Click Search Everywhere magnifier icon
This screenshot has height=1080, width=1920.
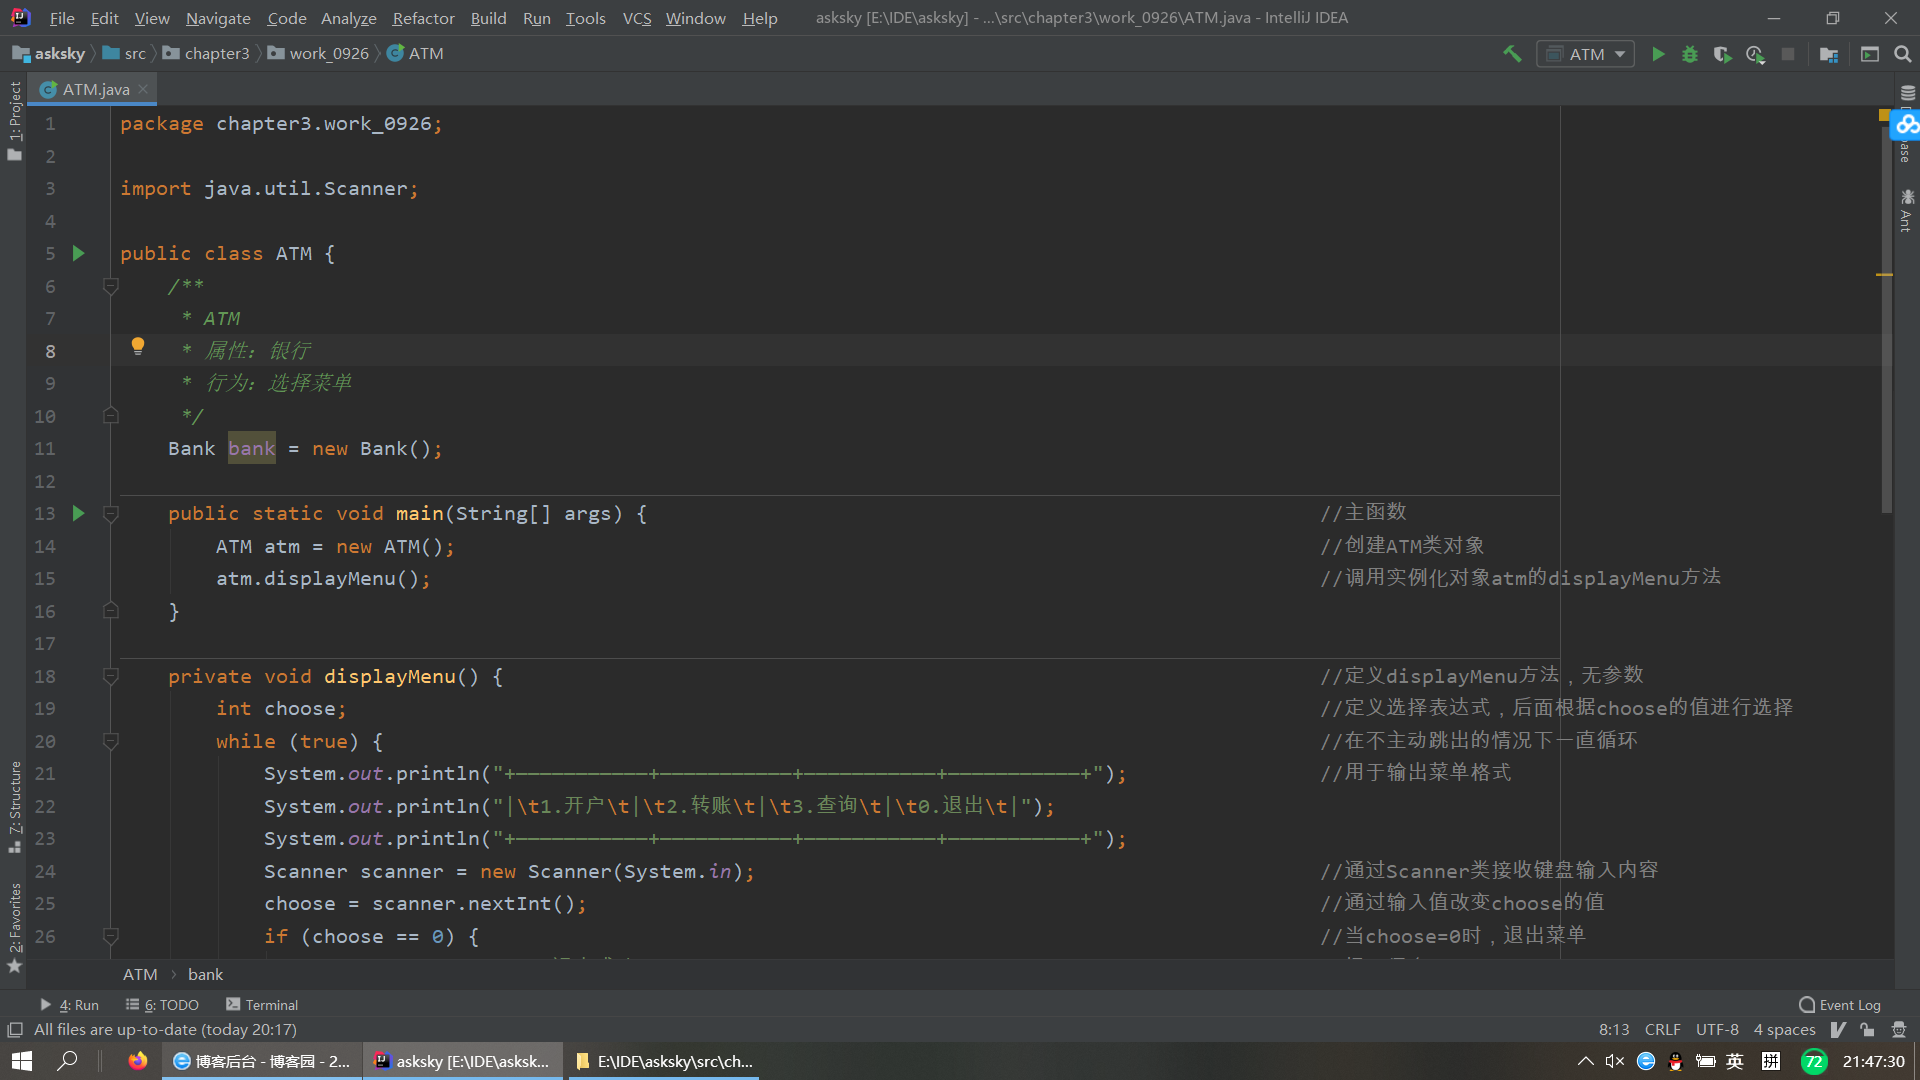click(1902, 54)
